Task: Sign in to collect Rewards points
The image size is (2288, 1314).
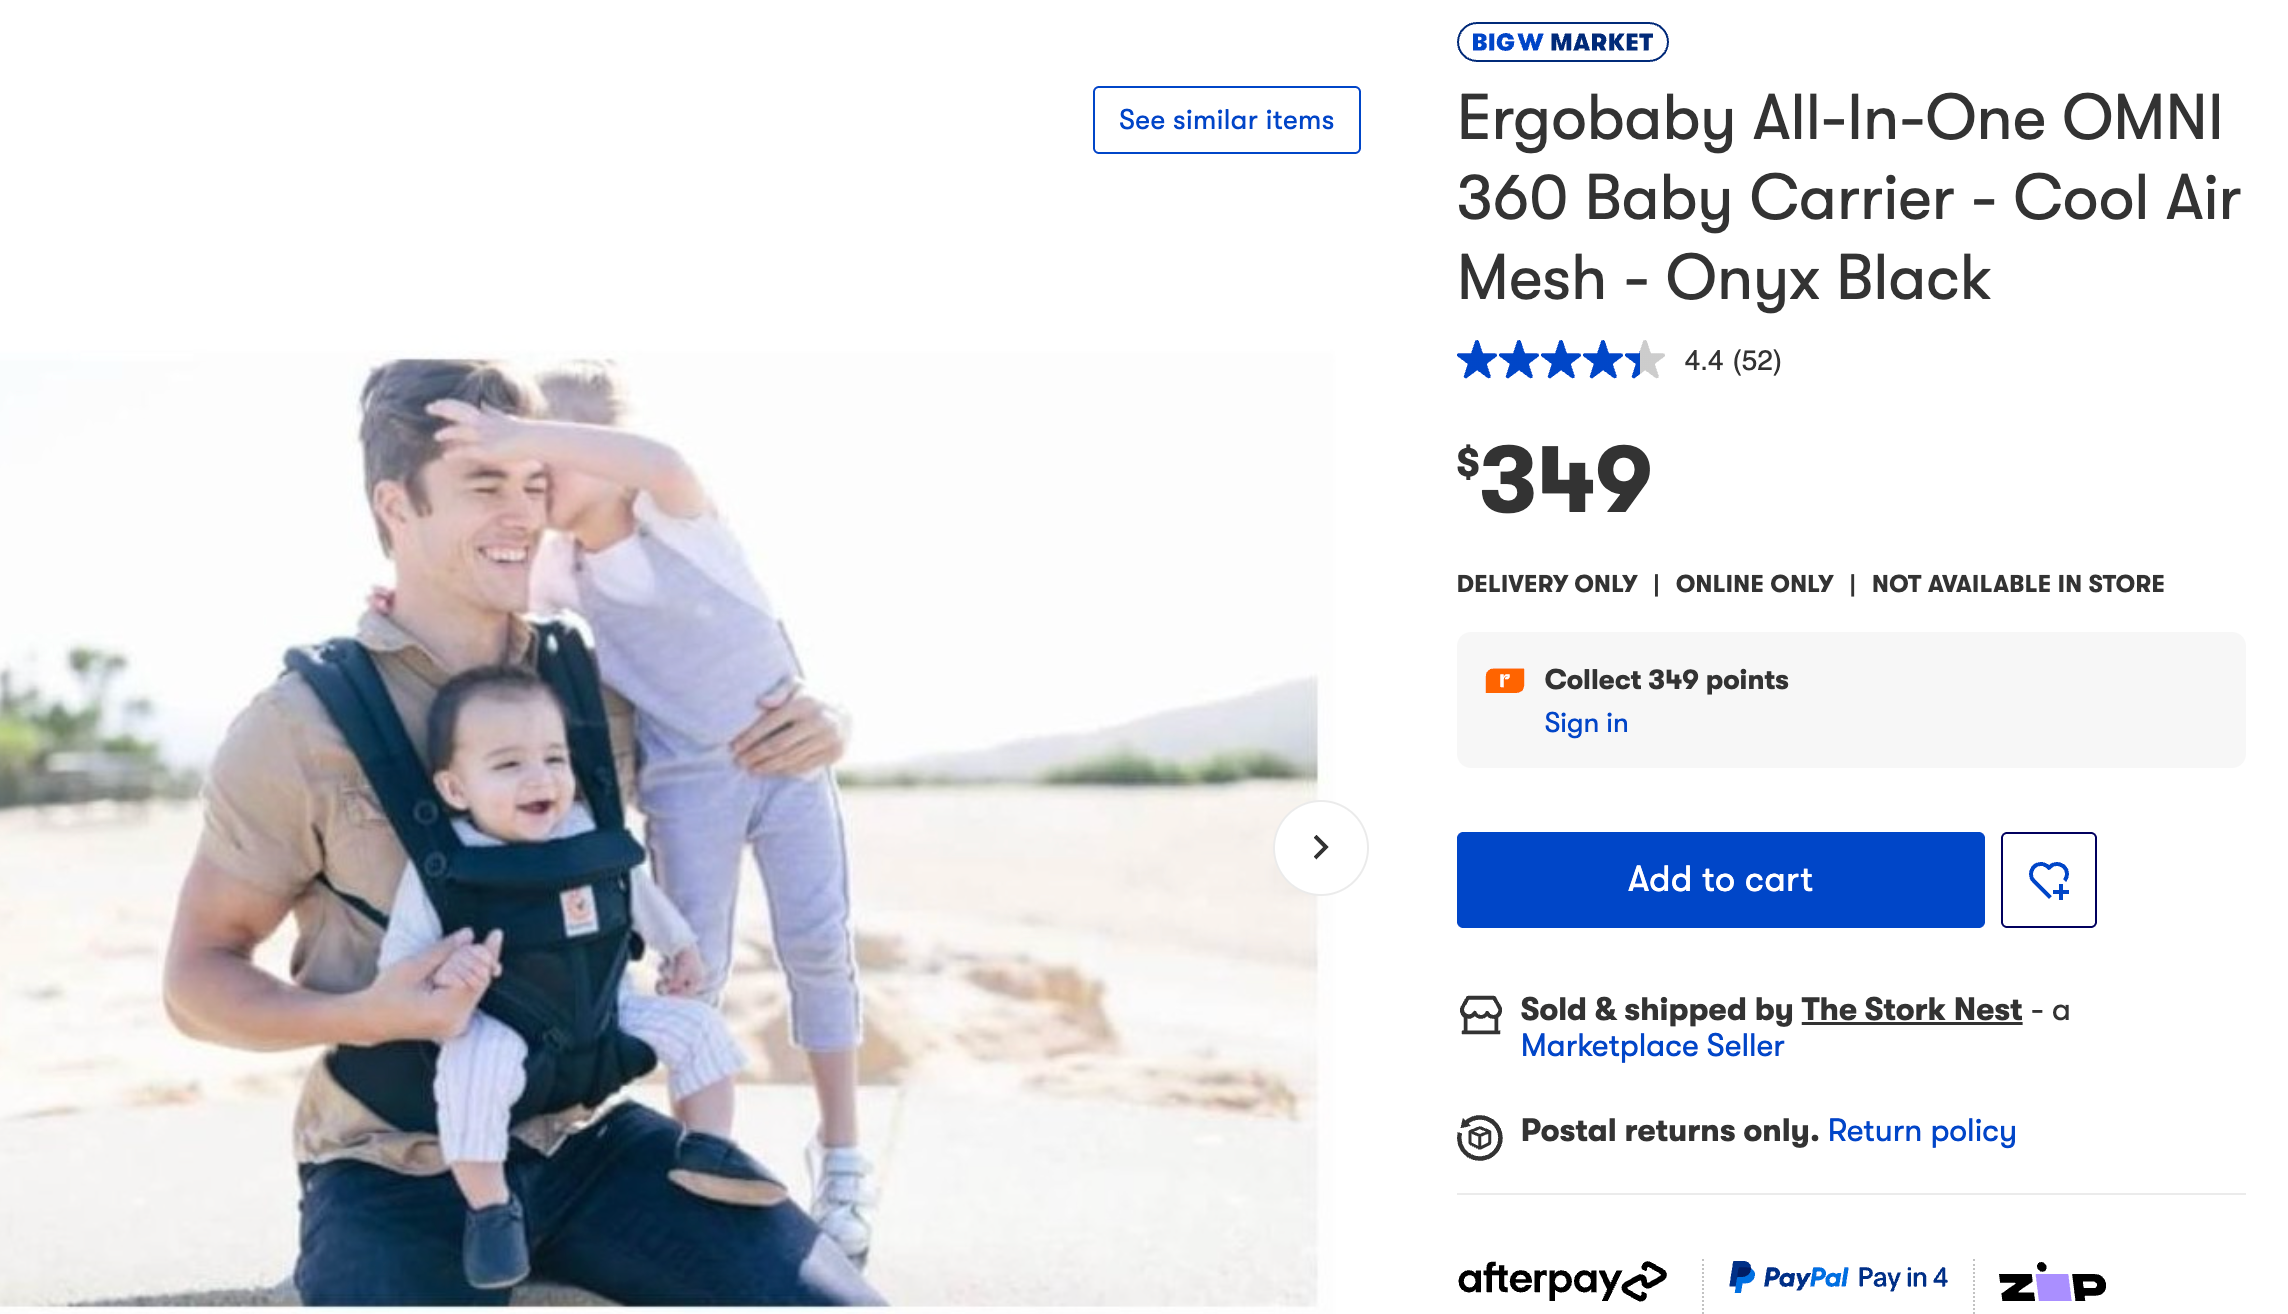Action: [1586, 723]
